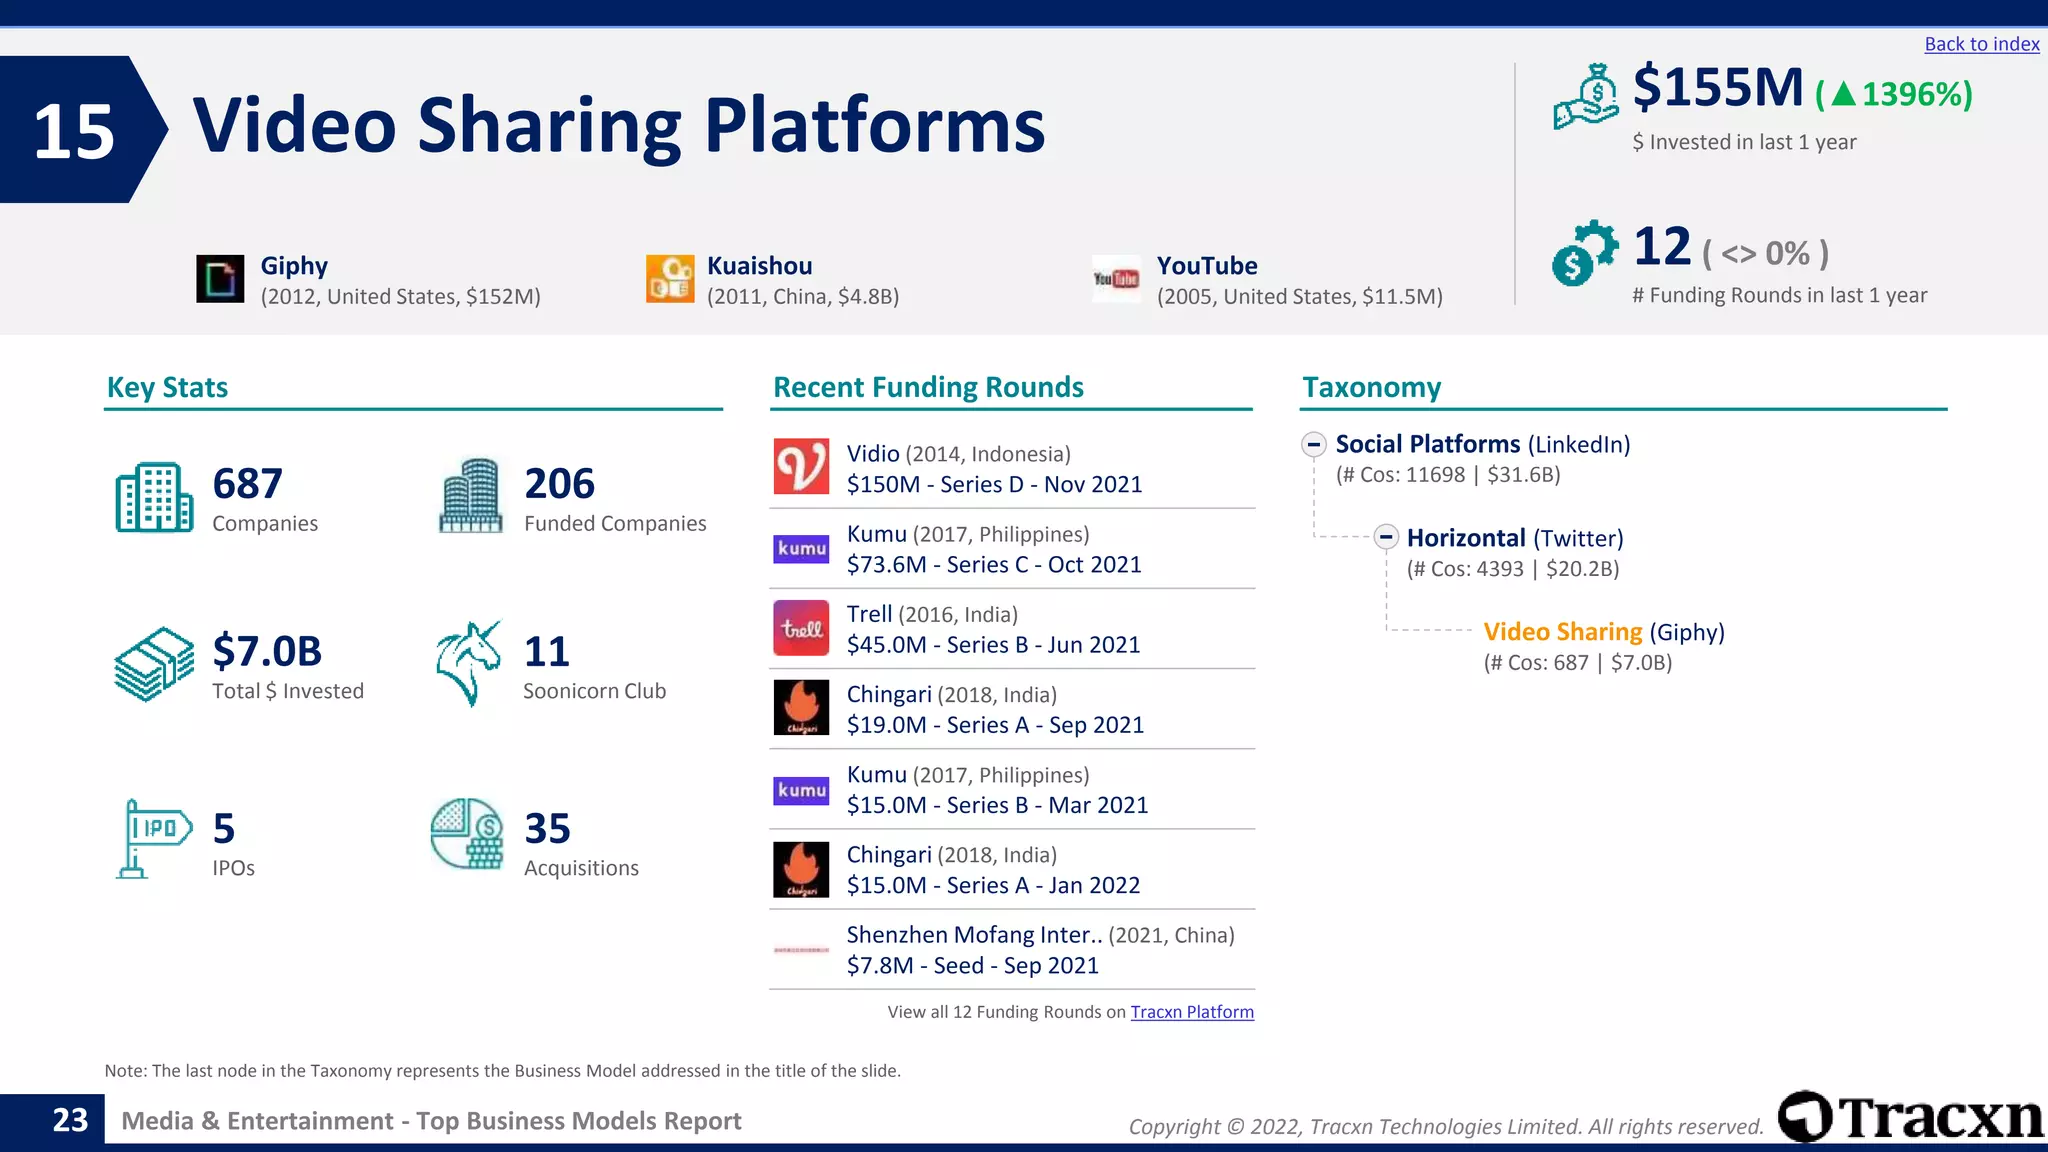2048x1152 pixels.
Task: Click the Tracxn logo in footer
Action: point(1911,1116)
